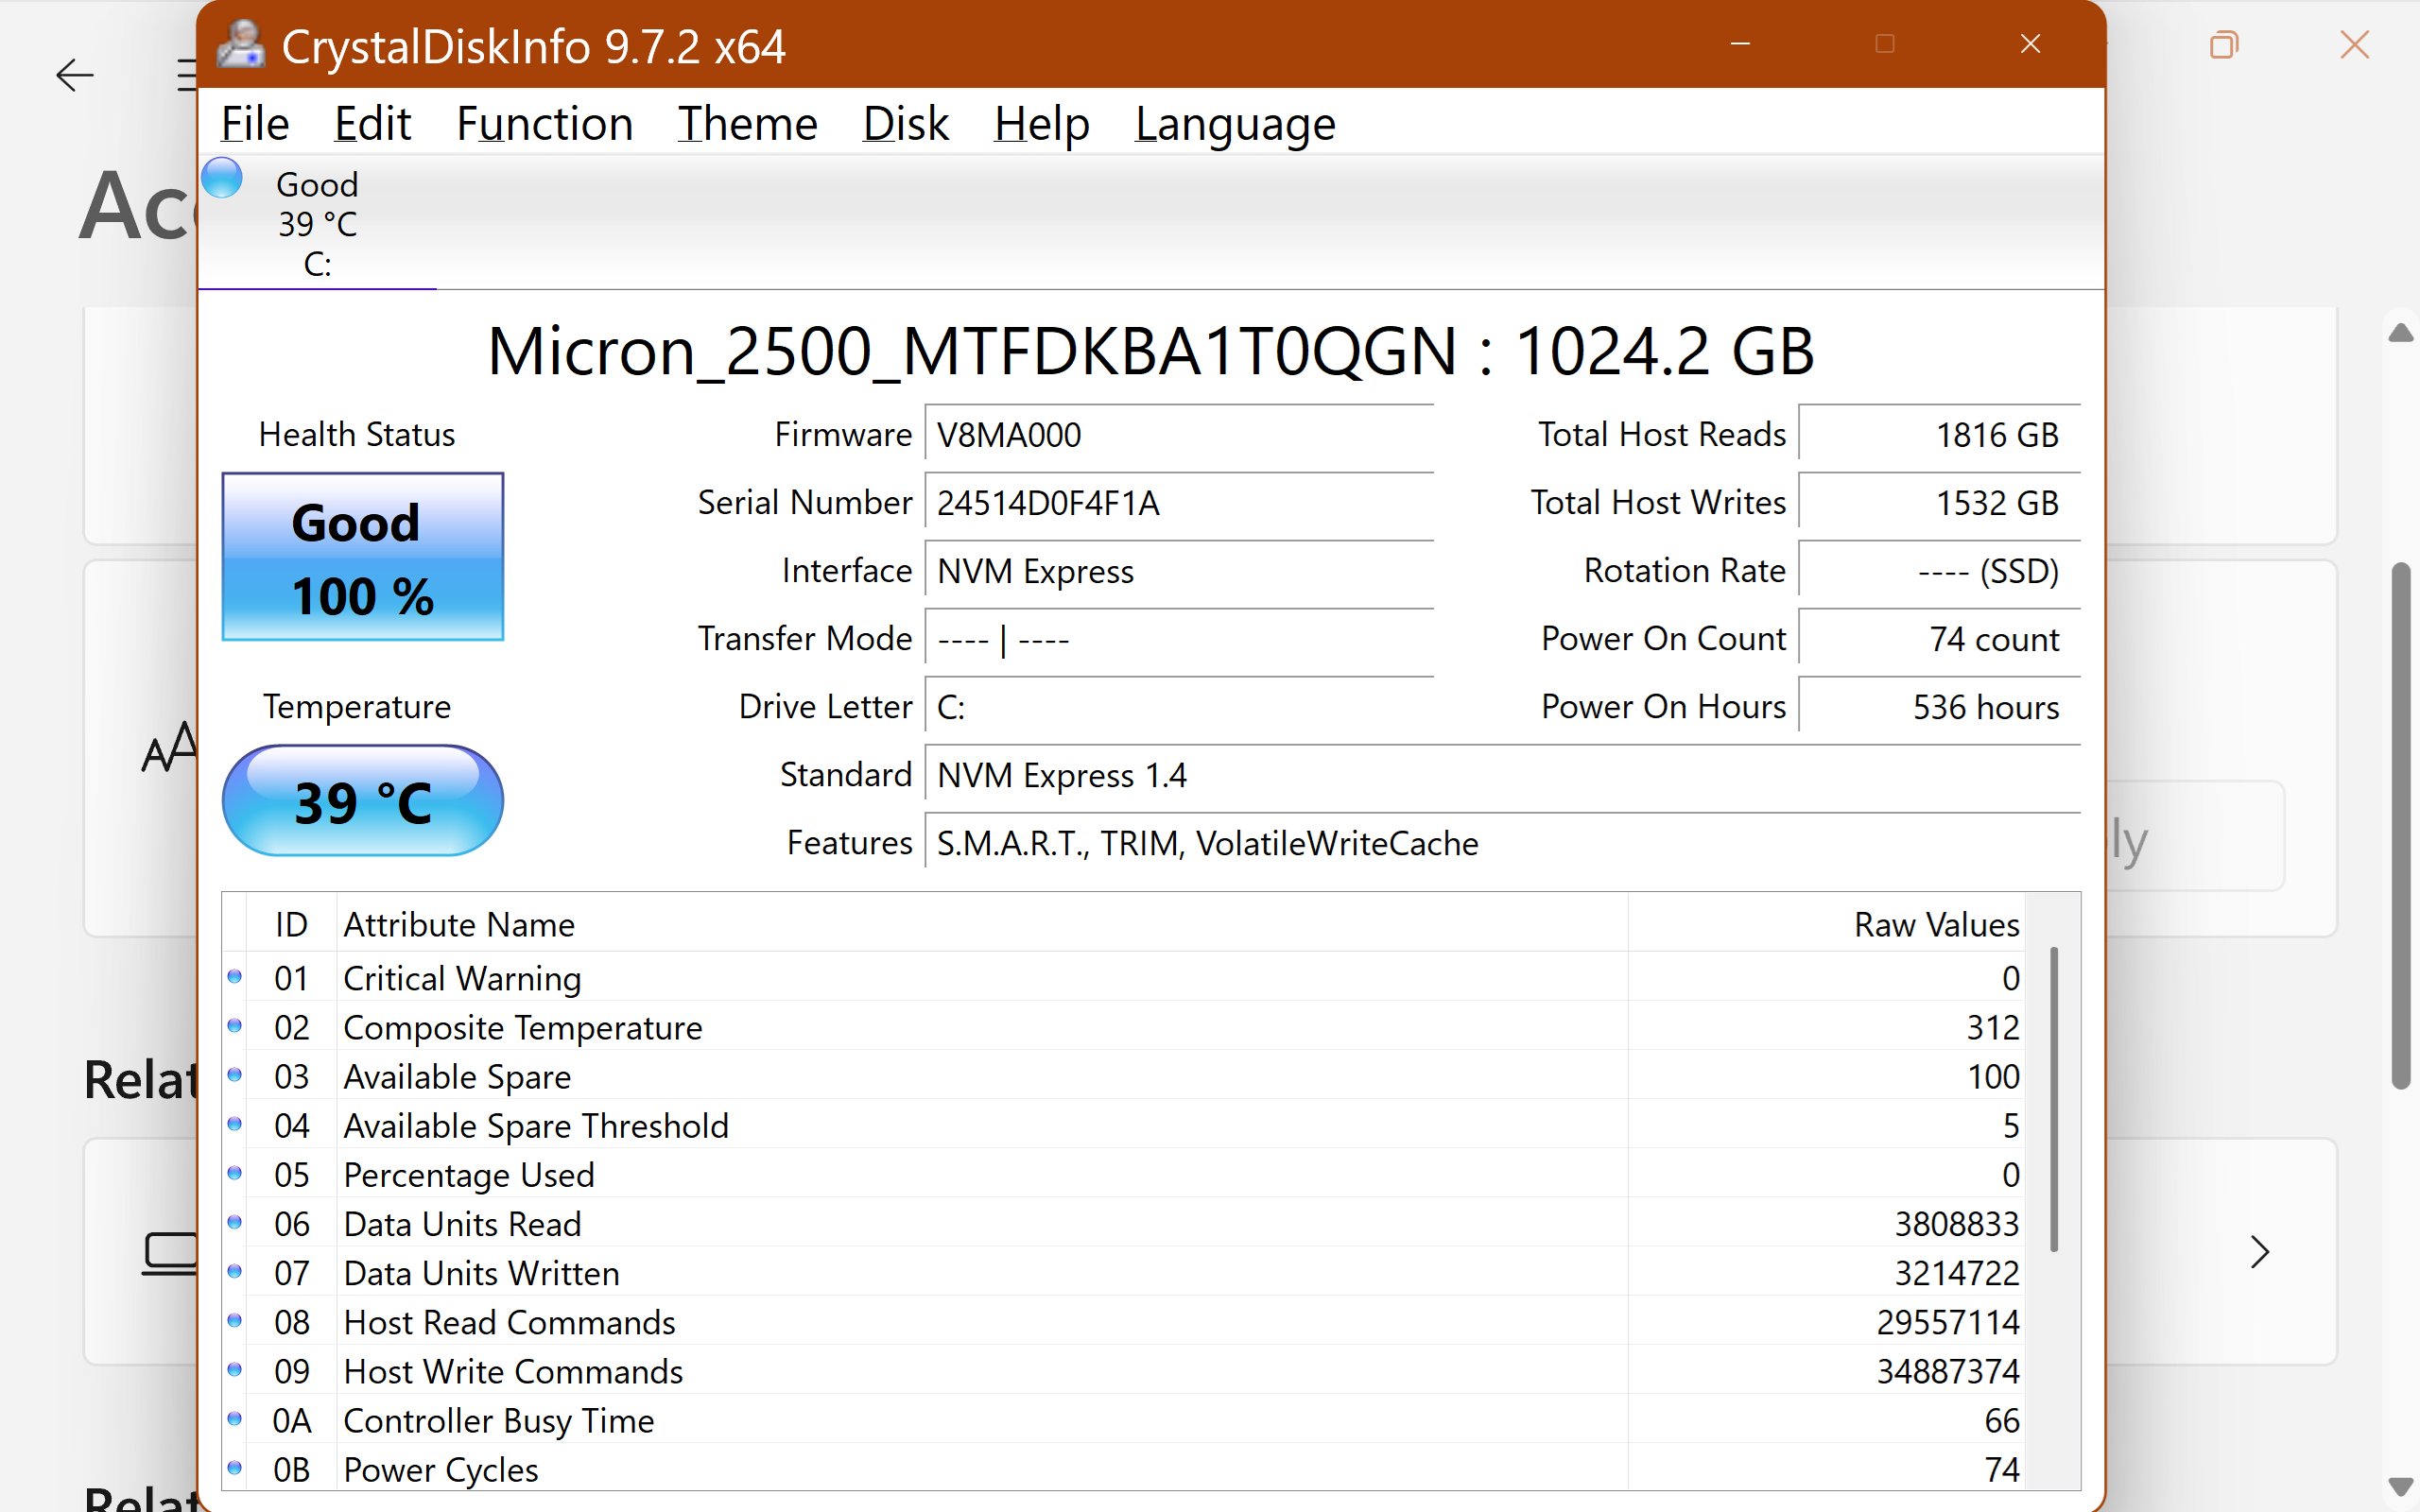Select the Good 39 °C C: disk tab
Viewport: 2420px width, 1512px height.
pos(317,224)
